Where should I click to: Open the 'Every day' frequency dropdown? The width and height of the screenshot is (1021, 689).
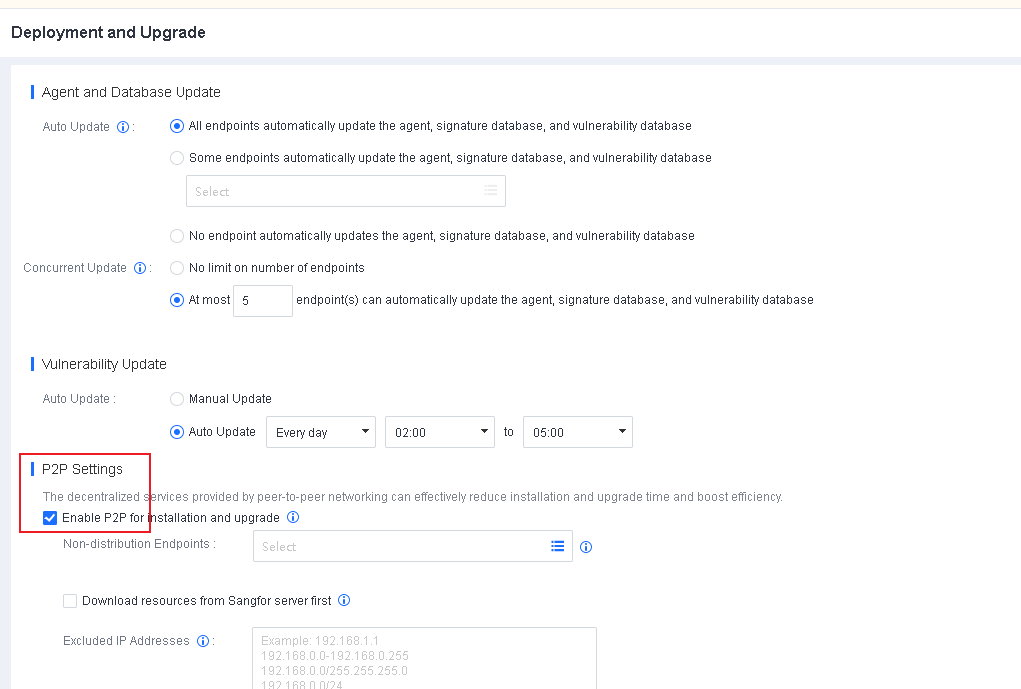pos(320,432)
